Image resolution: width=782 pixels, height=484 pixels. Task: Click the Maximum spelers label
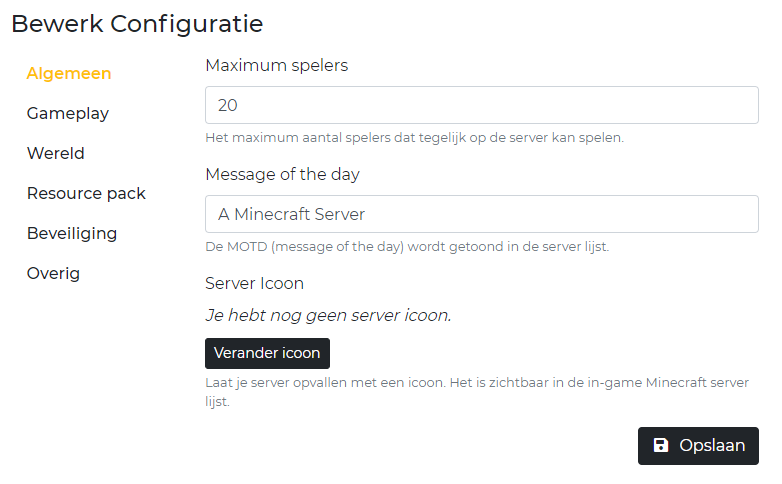pyautogui.click(x=277, y=65)
